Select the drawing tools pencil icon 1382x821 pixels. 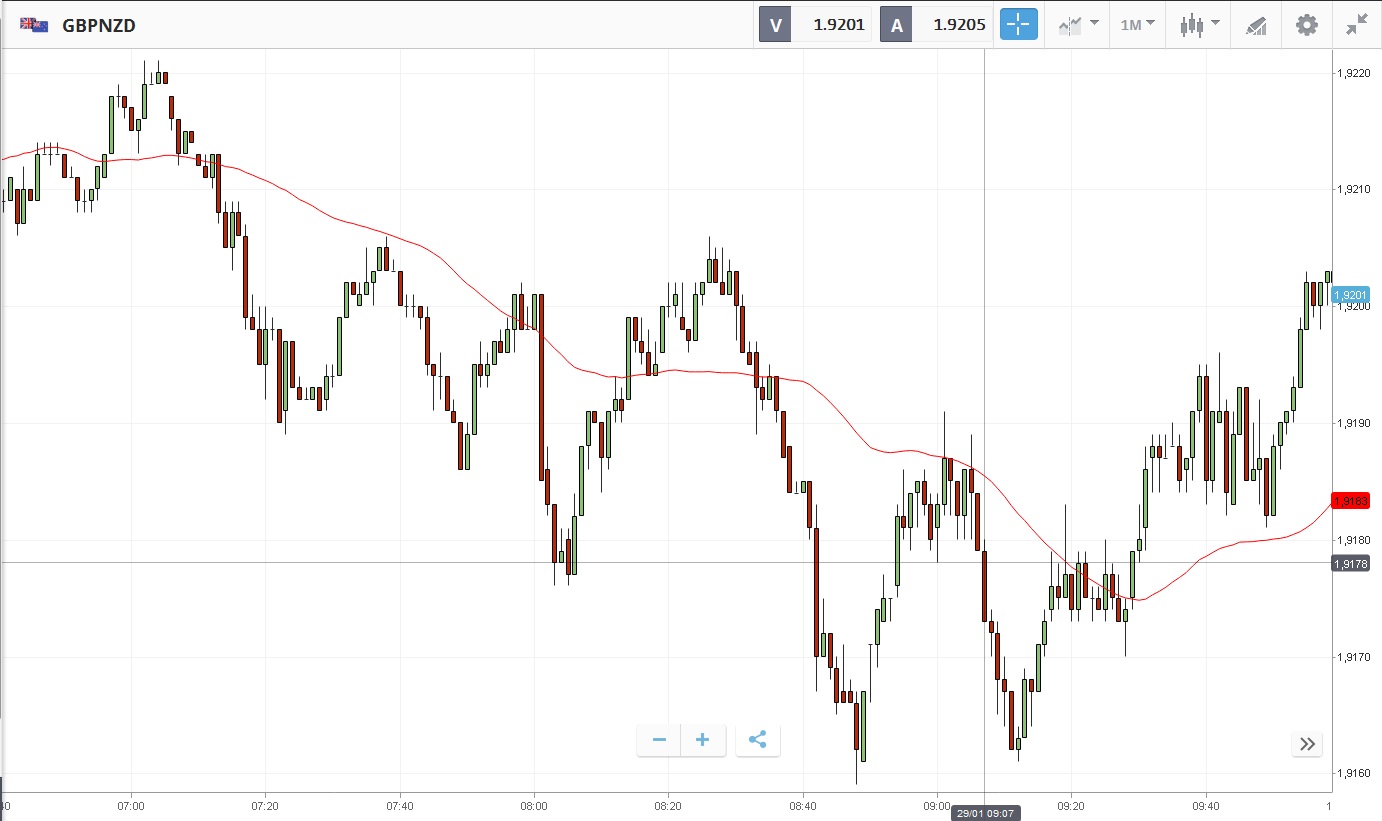[x=1256, y=25]
